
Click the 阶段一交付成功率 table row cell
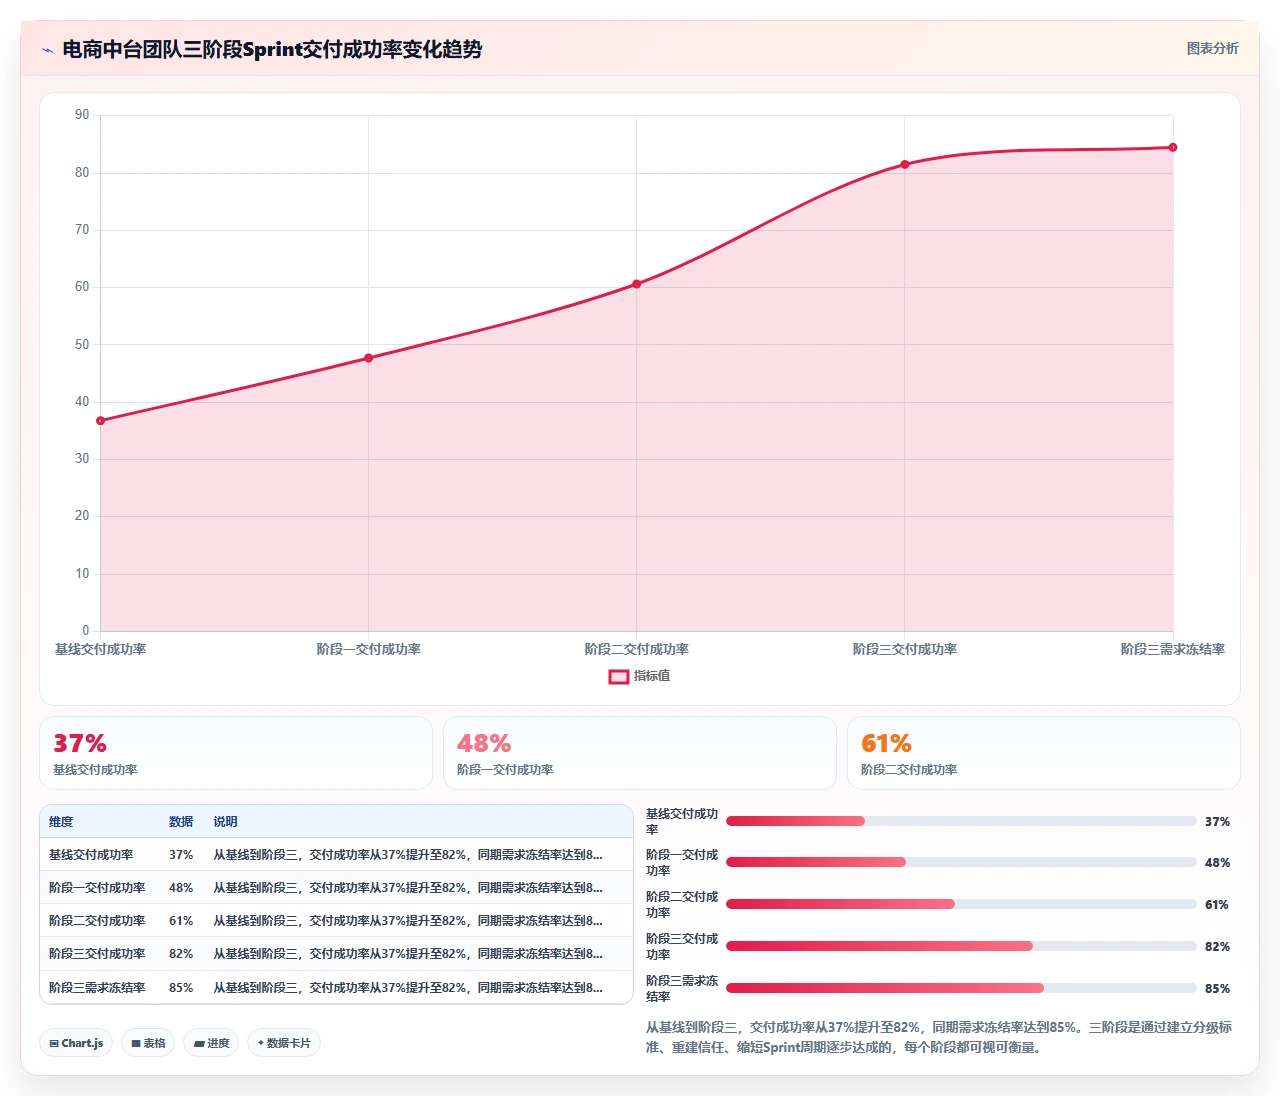(97, 888)
